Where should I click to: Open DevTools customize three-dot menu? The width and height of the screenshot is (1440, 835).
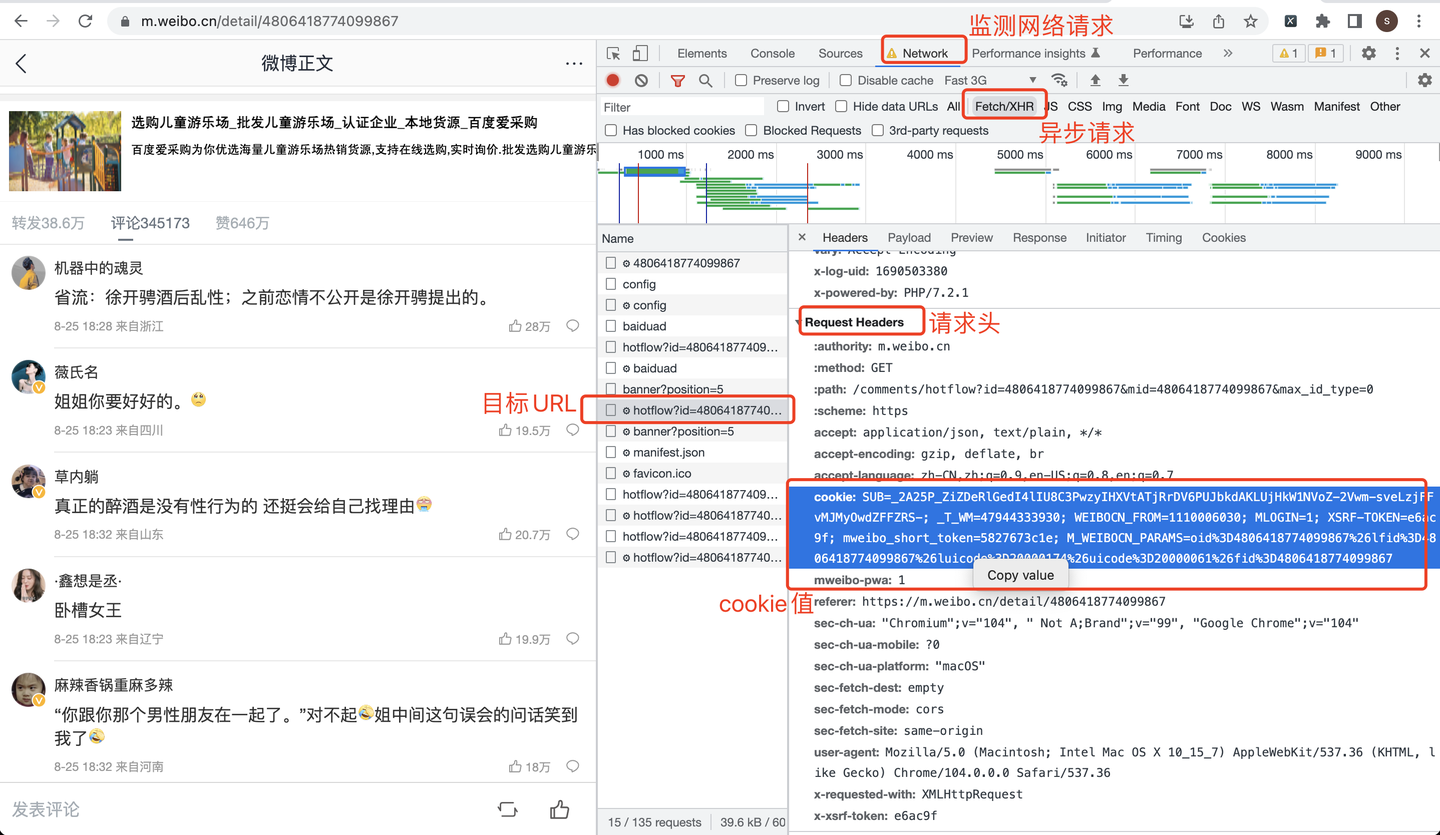pos(1397,53)
